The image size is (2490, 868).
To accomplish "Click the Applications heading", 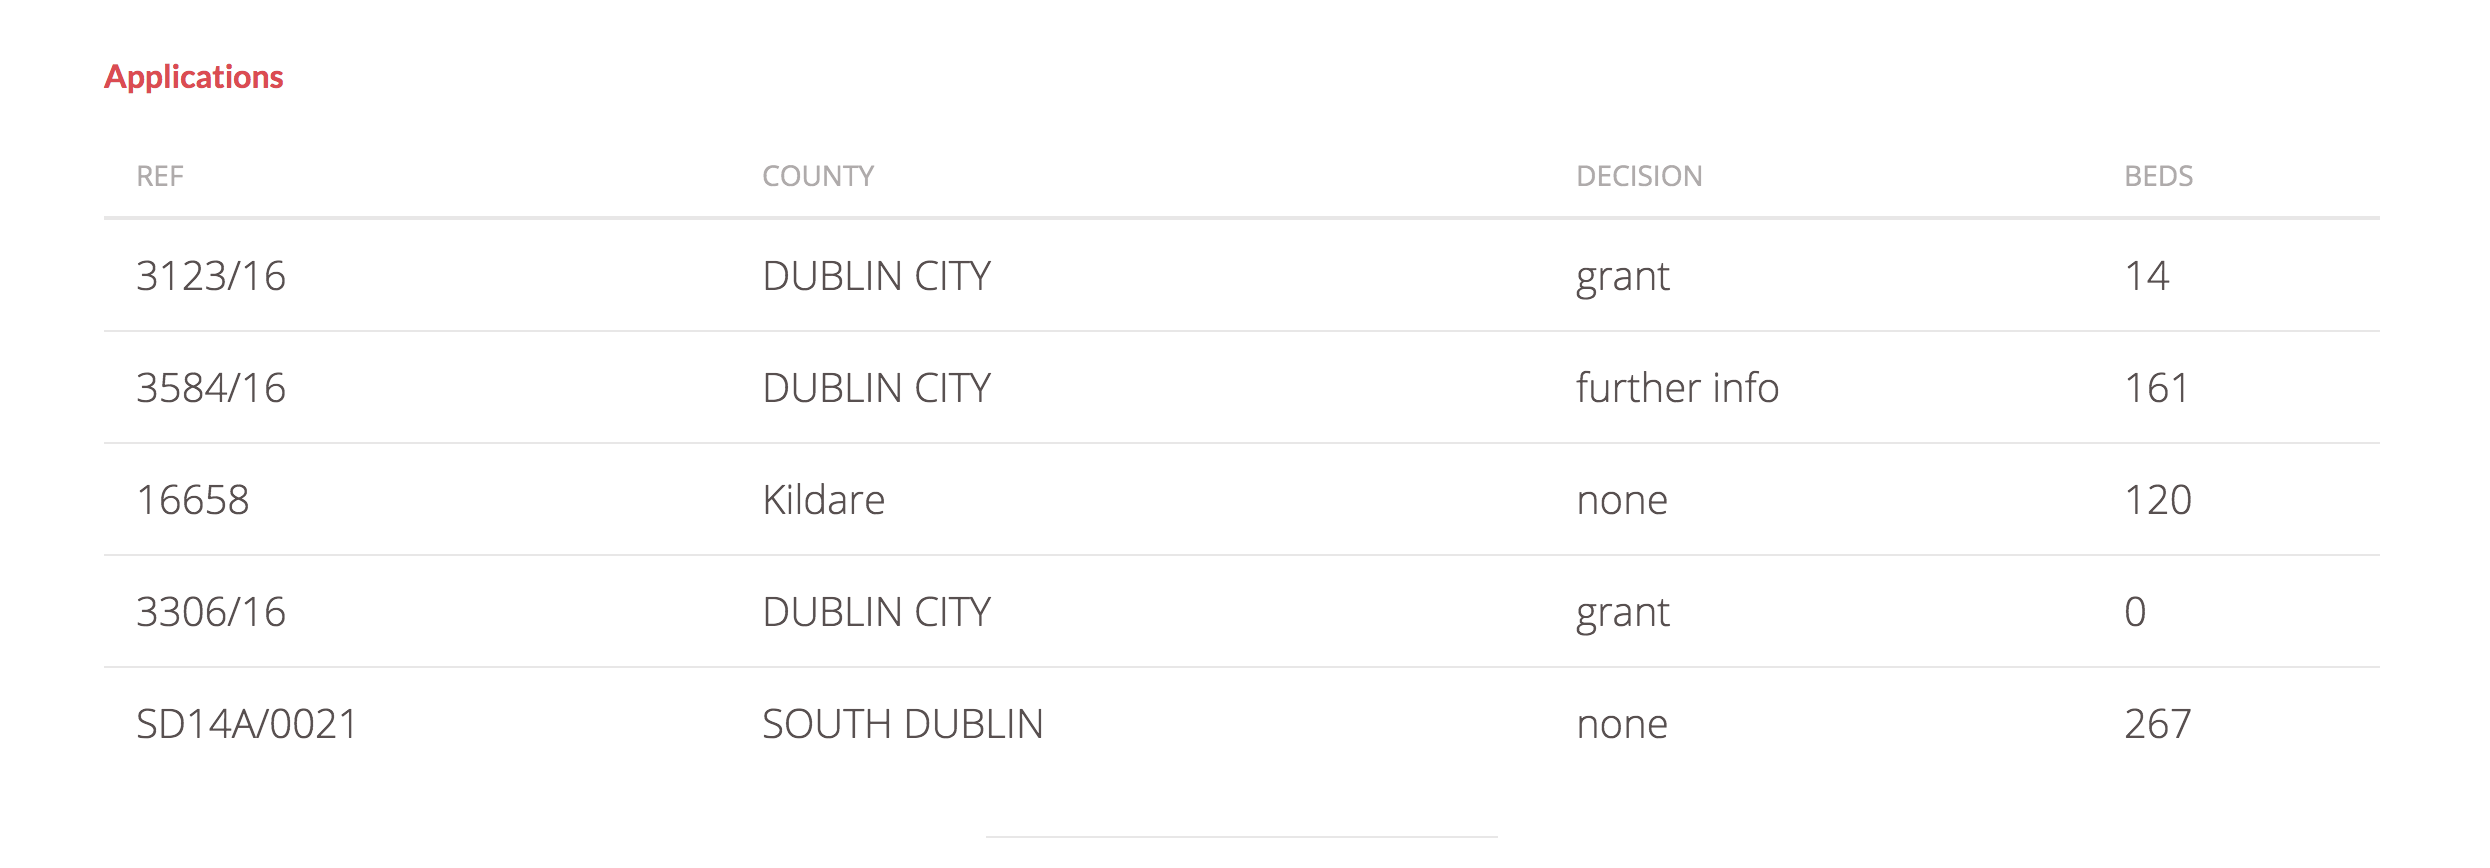I will pos(194,77).
